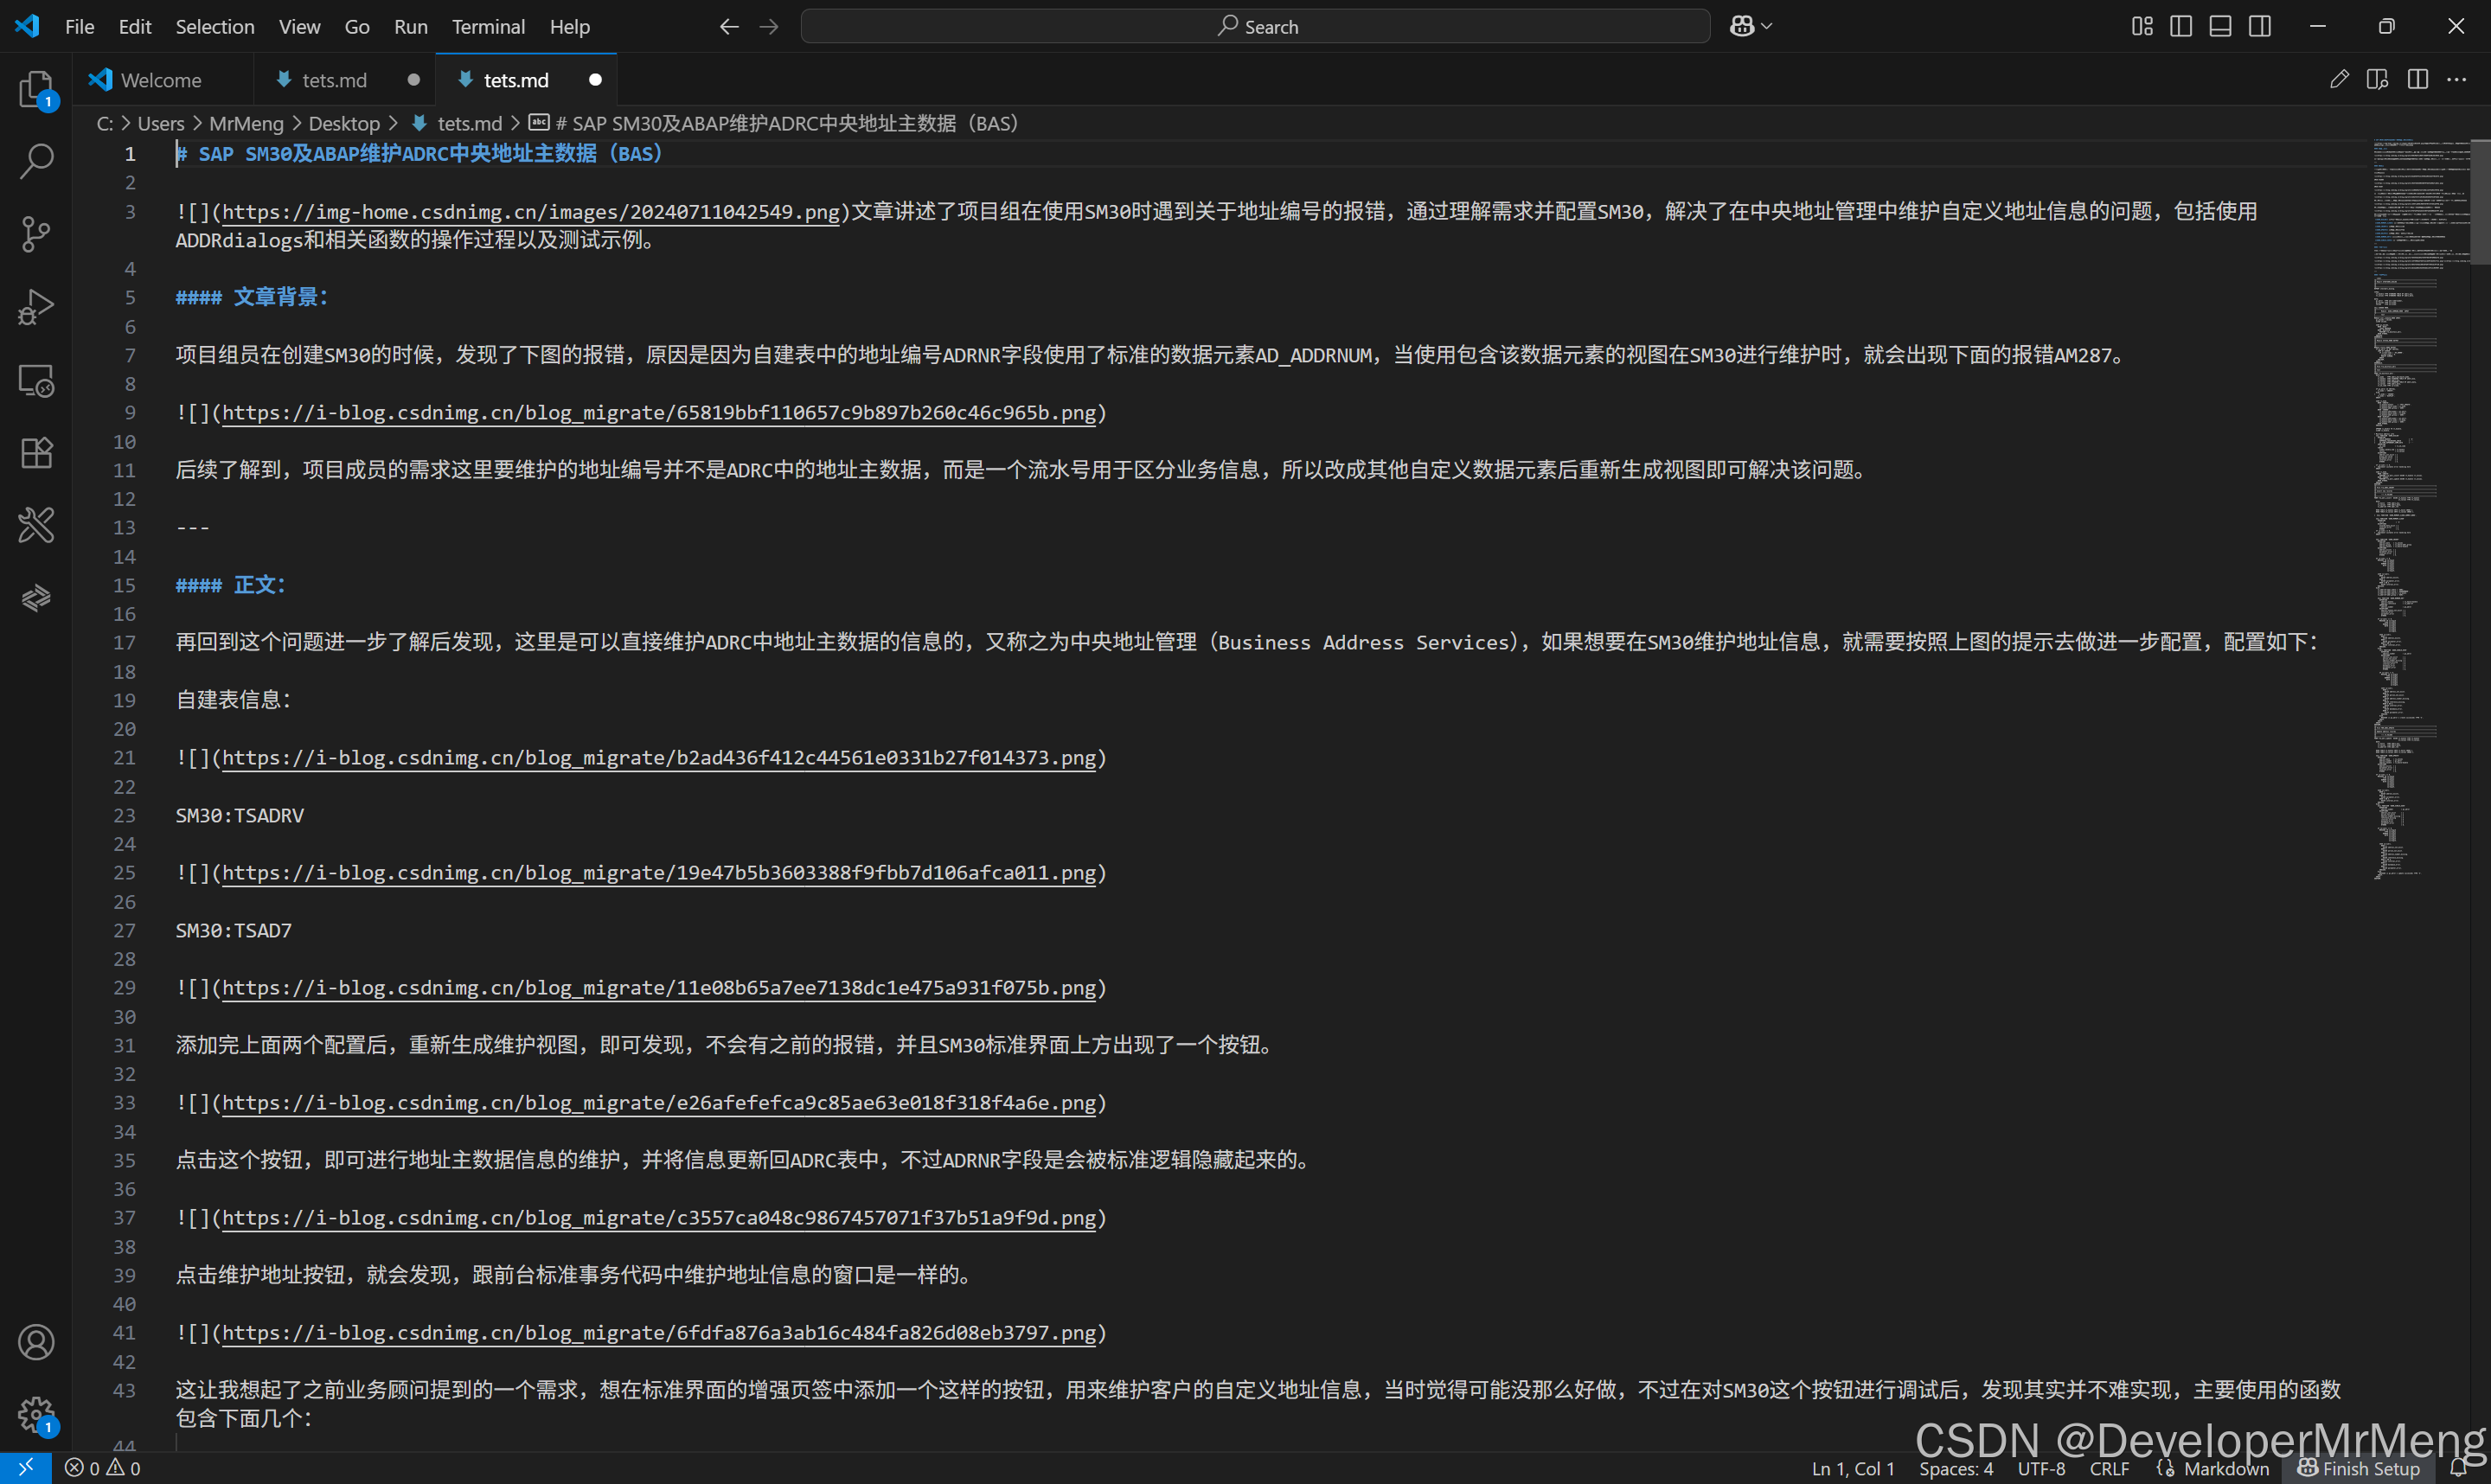Click the Manage gear icon

coord(36,1414)
